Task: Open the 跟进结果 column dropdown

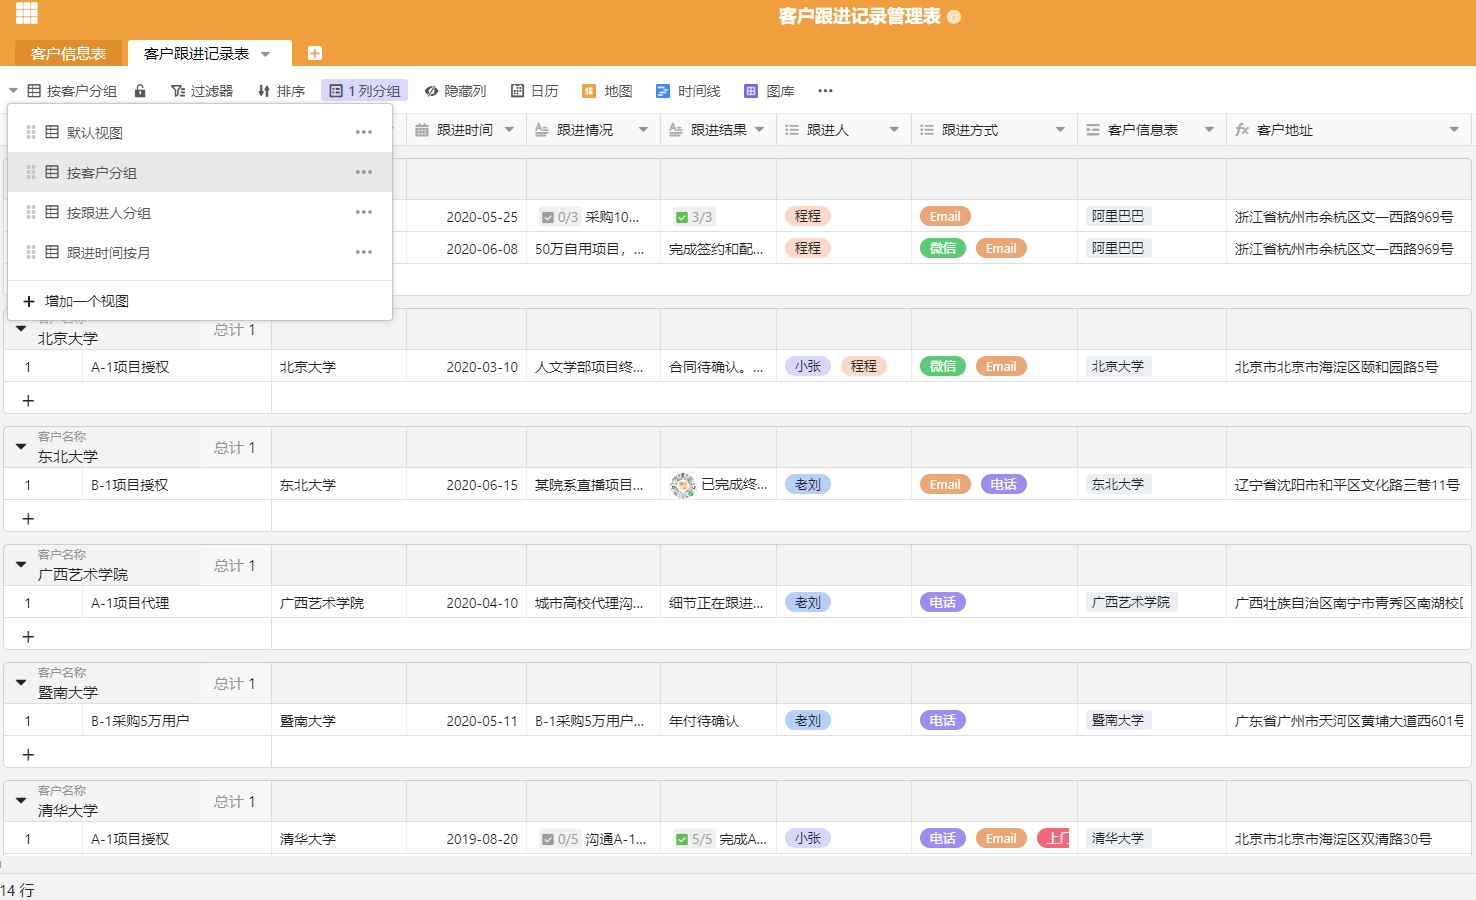Action: tap(759, 130)
